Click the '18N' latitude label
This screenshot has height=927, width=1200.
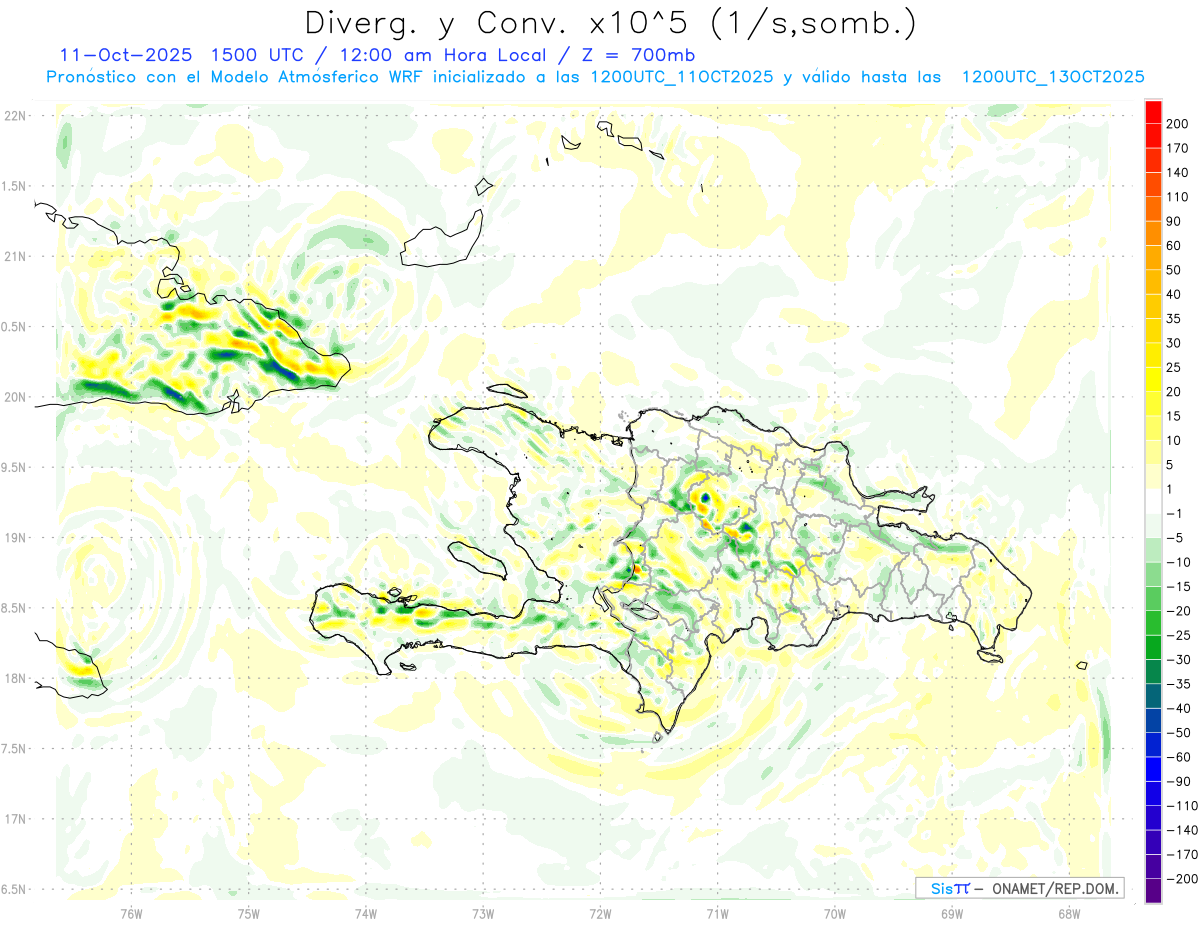click(15, 679)
